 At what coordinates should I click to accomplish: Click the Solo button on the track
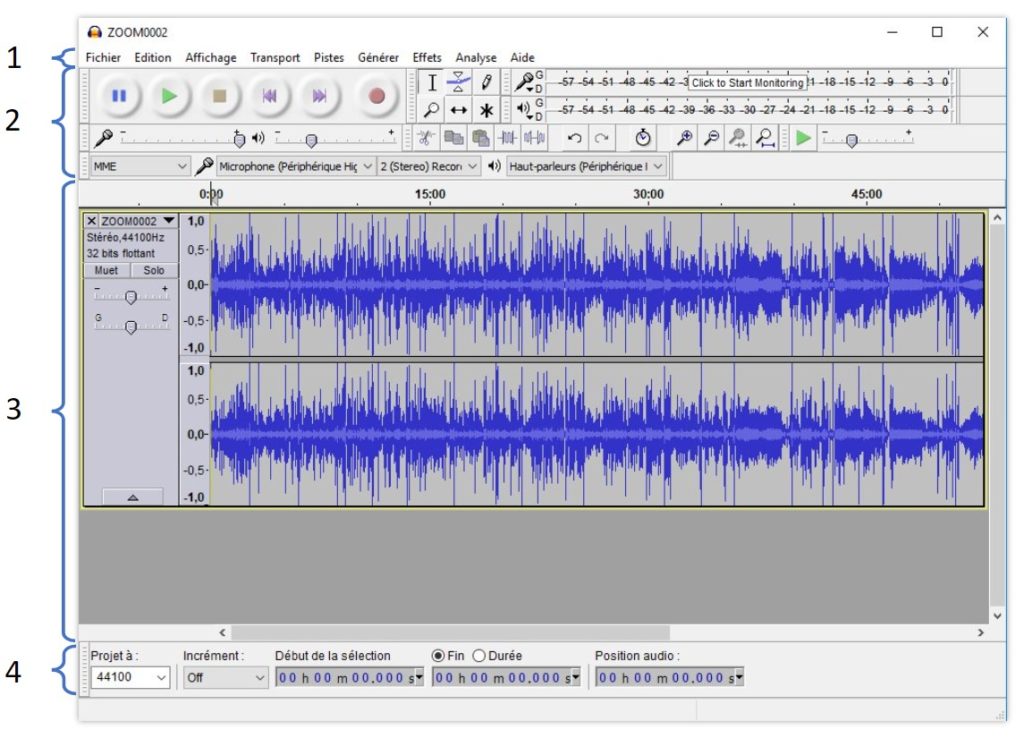point(154,270)
